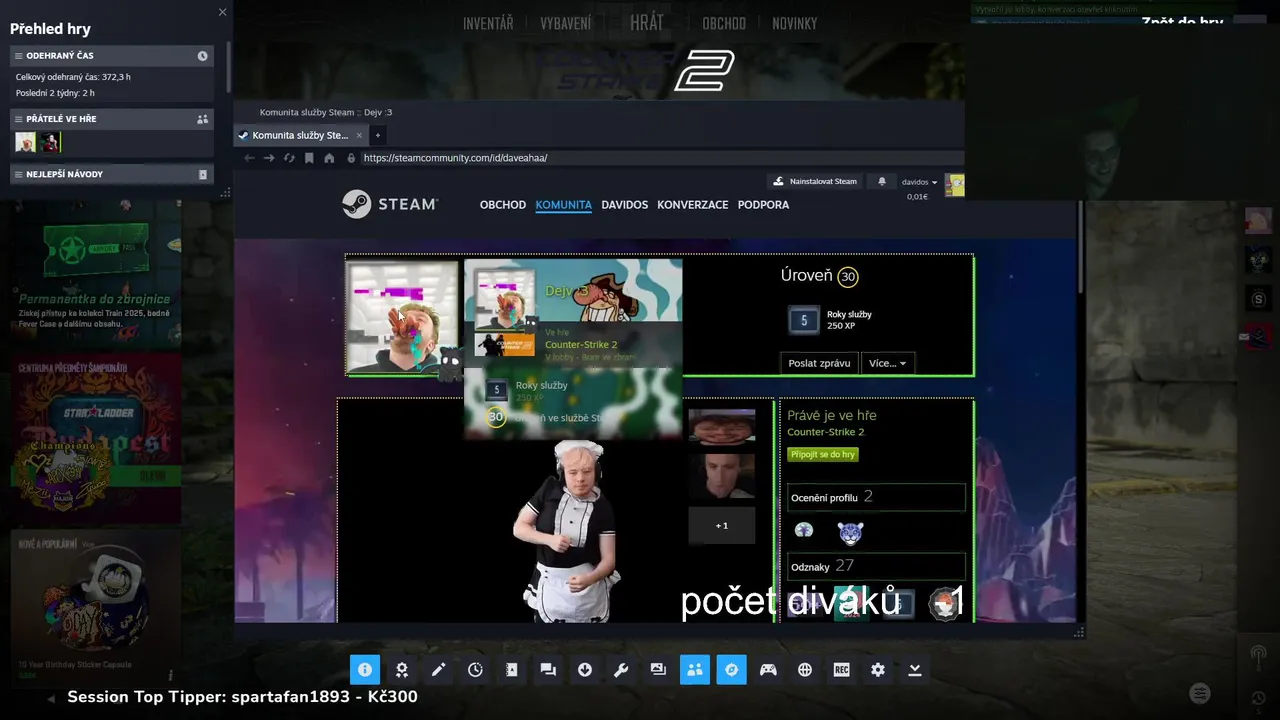This screenshot has height=720, width=1280.
Task: Reload the steamcommunity page
Action: pyautogui.click(x=289, y=158)
